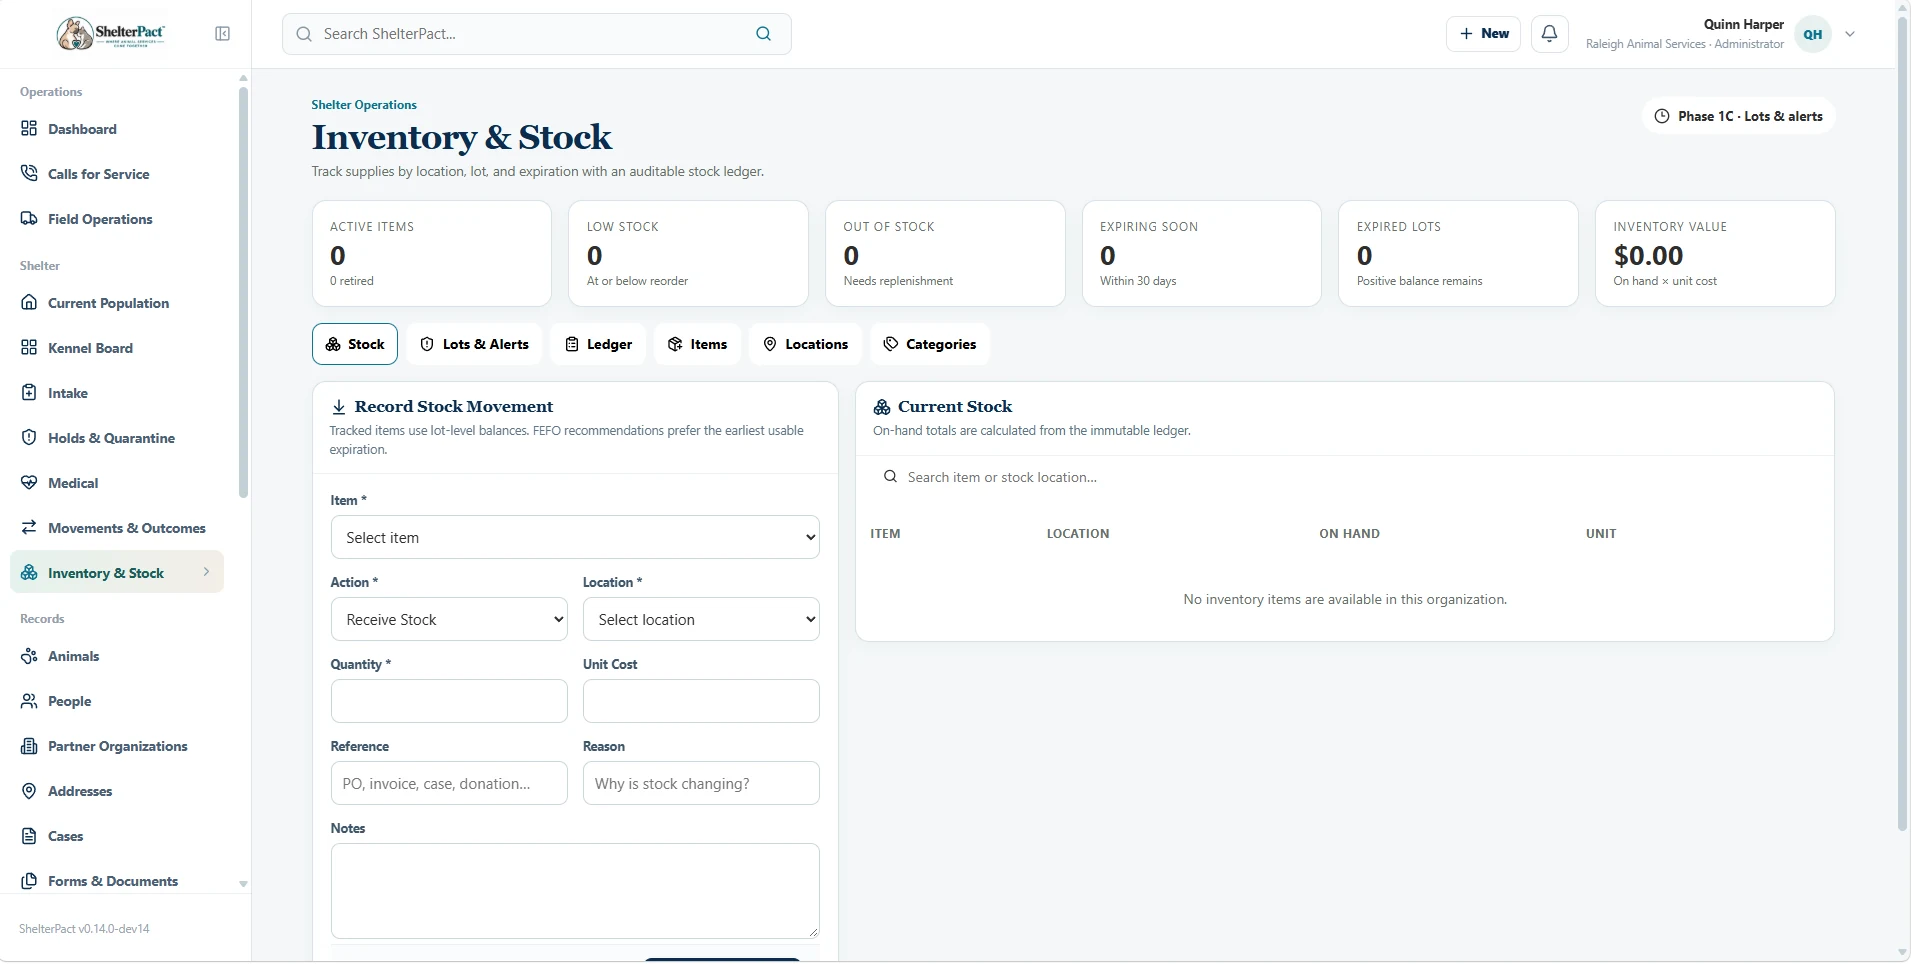Open the Action dropdown showing Receive Stock
Image resolution: width=1913 pixels, height=964 pixels.
(x=449, y=620)
